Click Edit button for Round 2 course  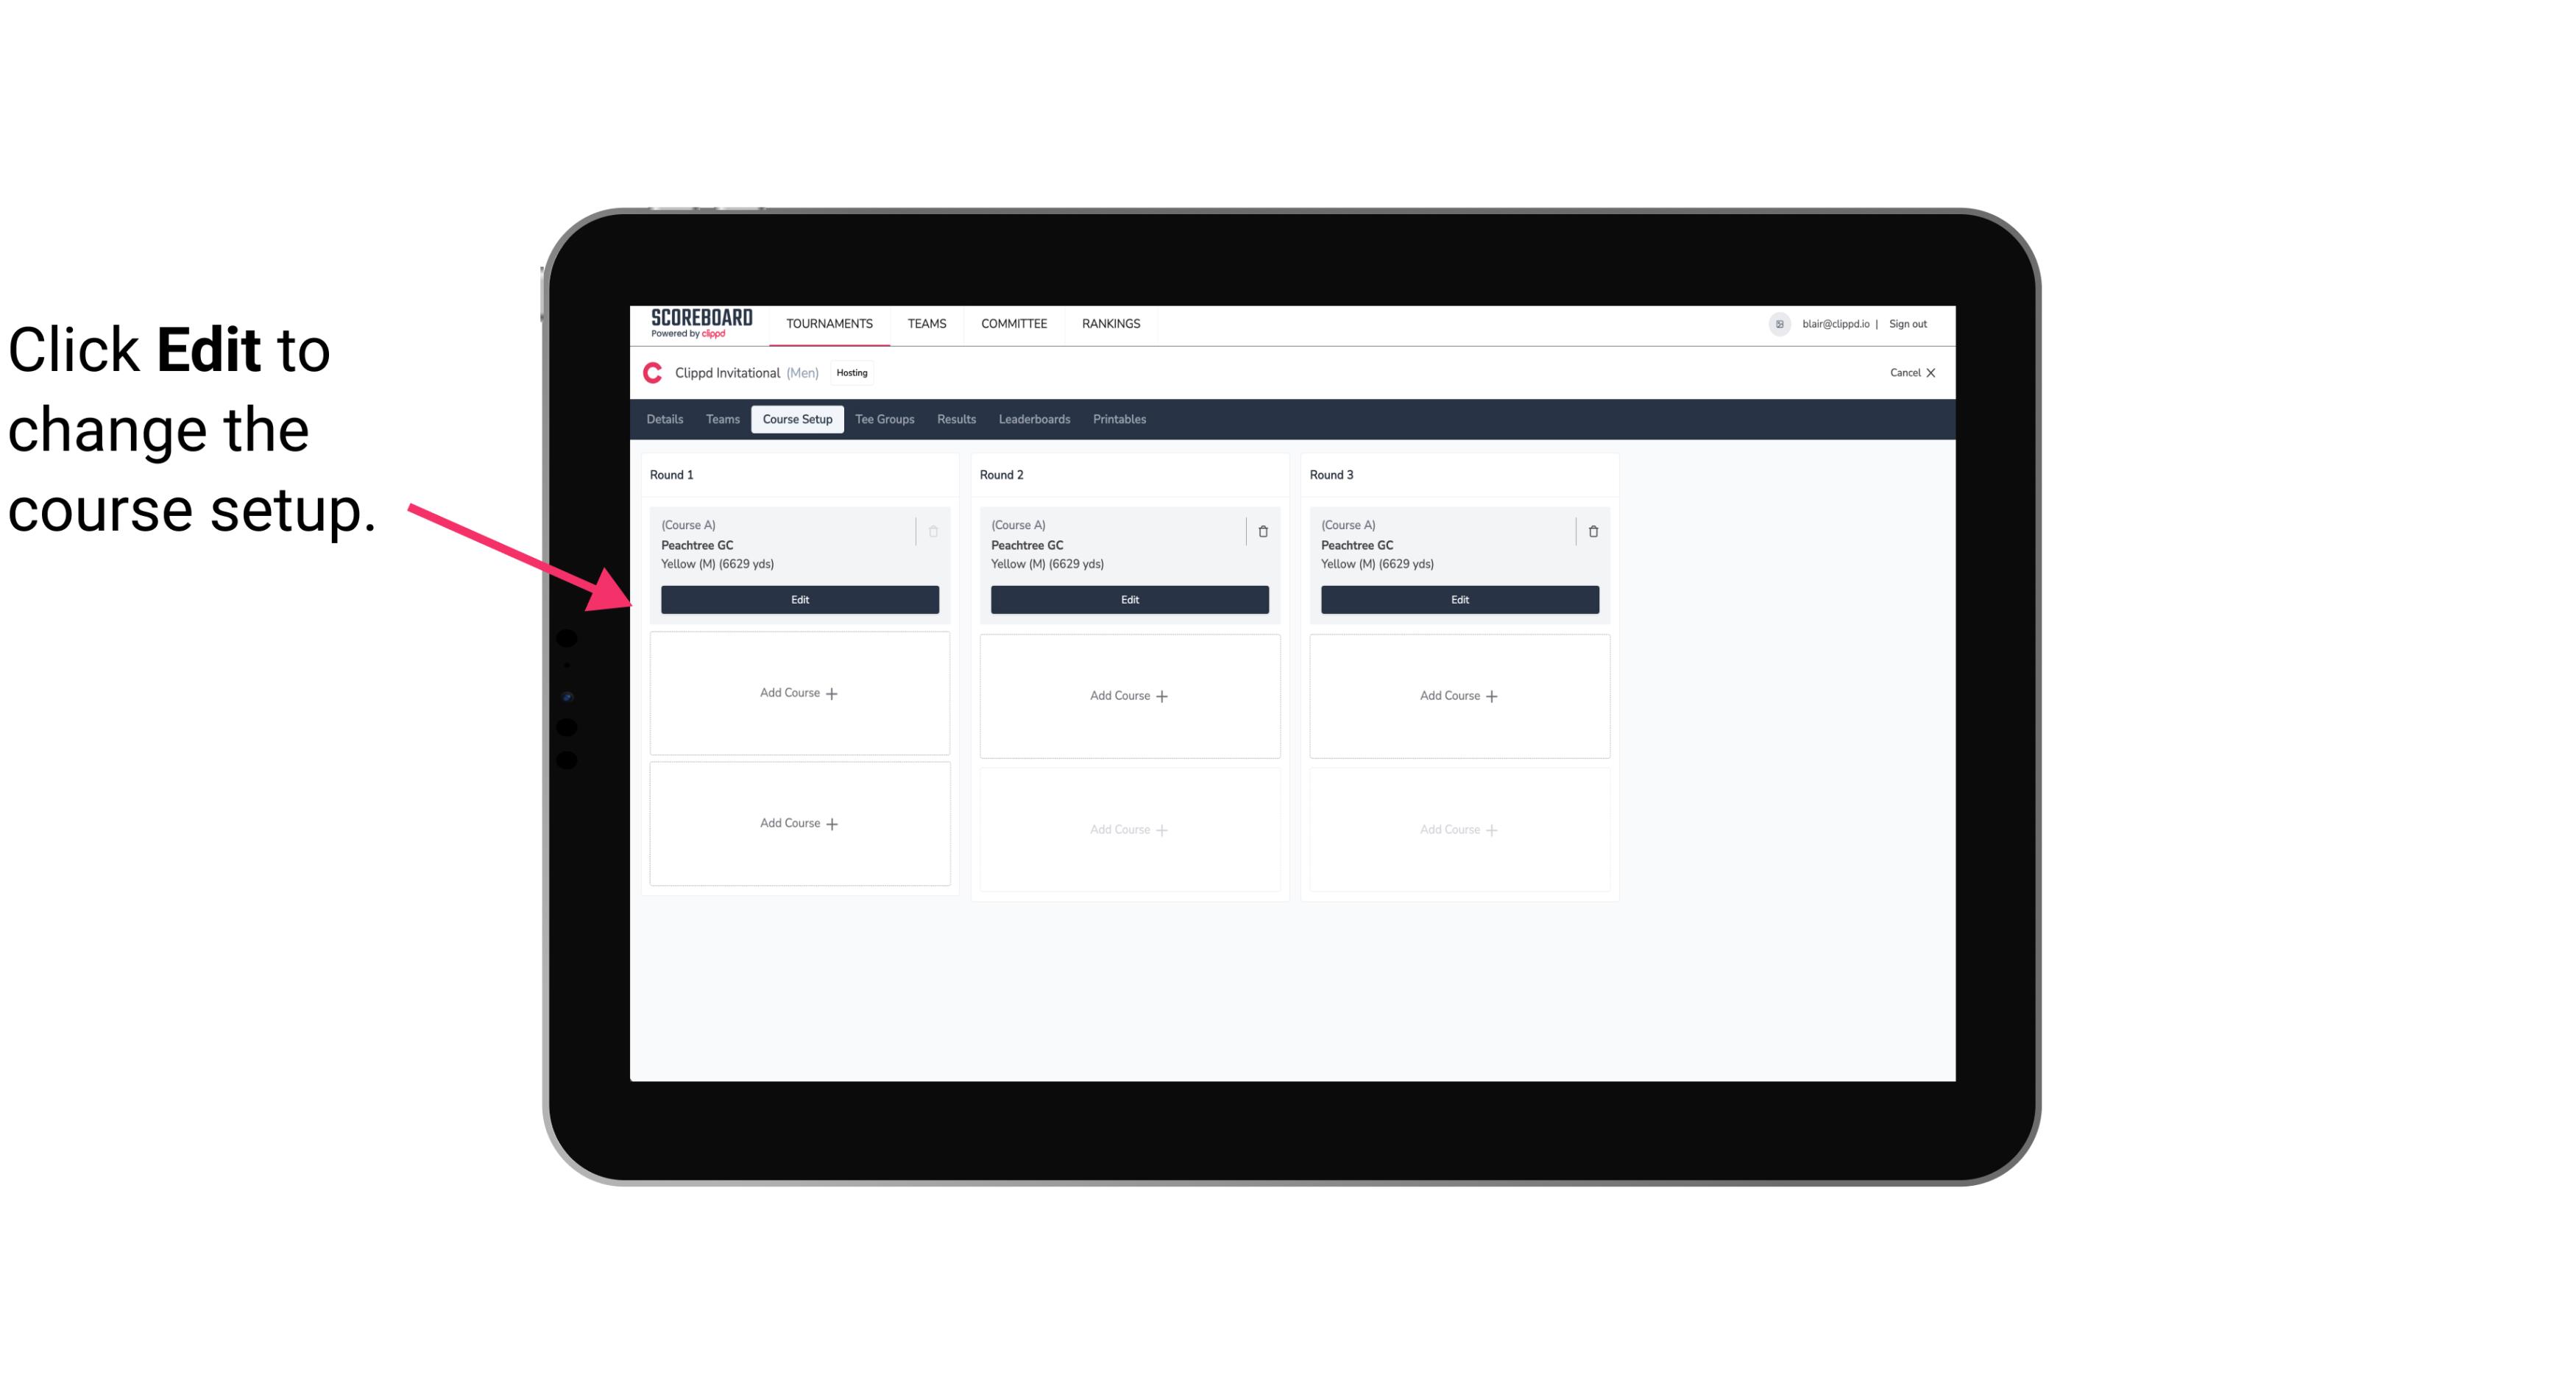[x=1128, y=598]
